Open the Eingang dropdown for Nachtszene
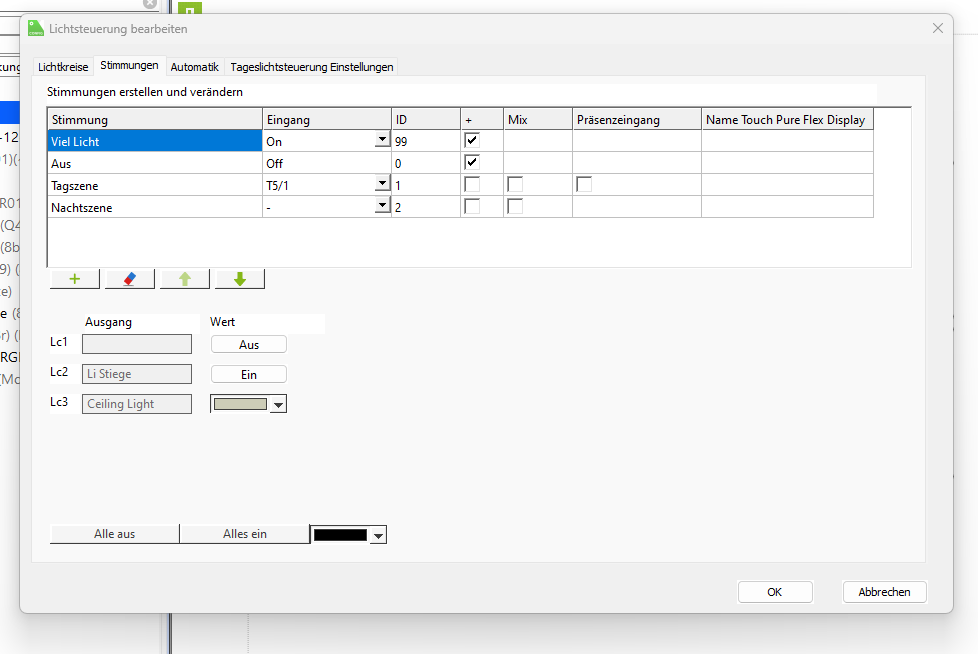 pos(381,207)
